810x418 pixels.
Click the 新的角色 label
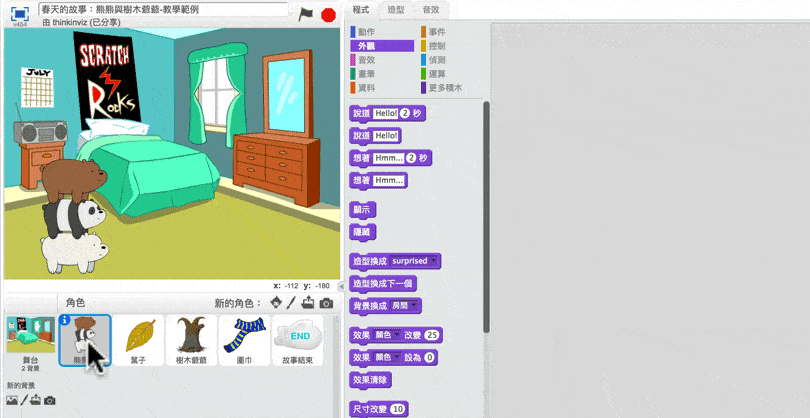coord(238,303)
